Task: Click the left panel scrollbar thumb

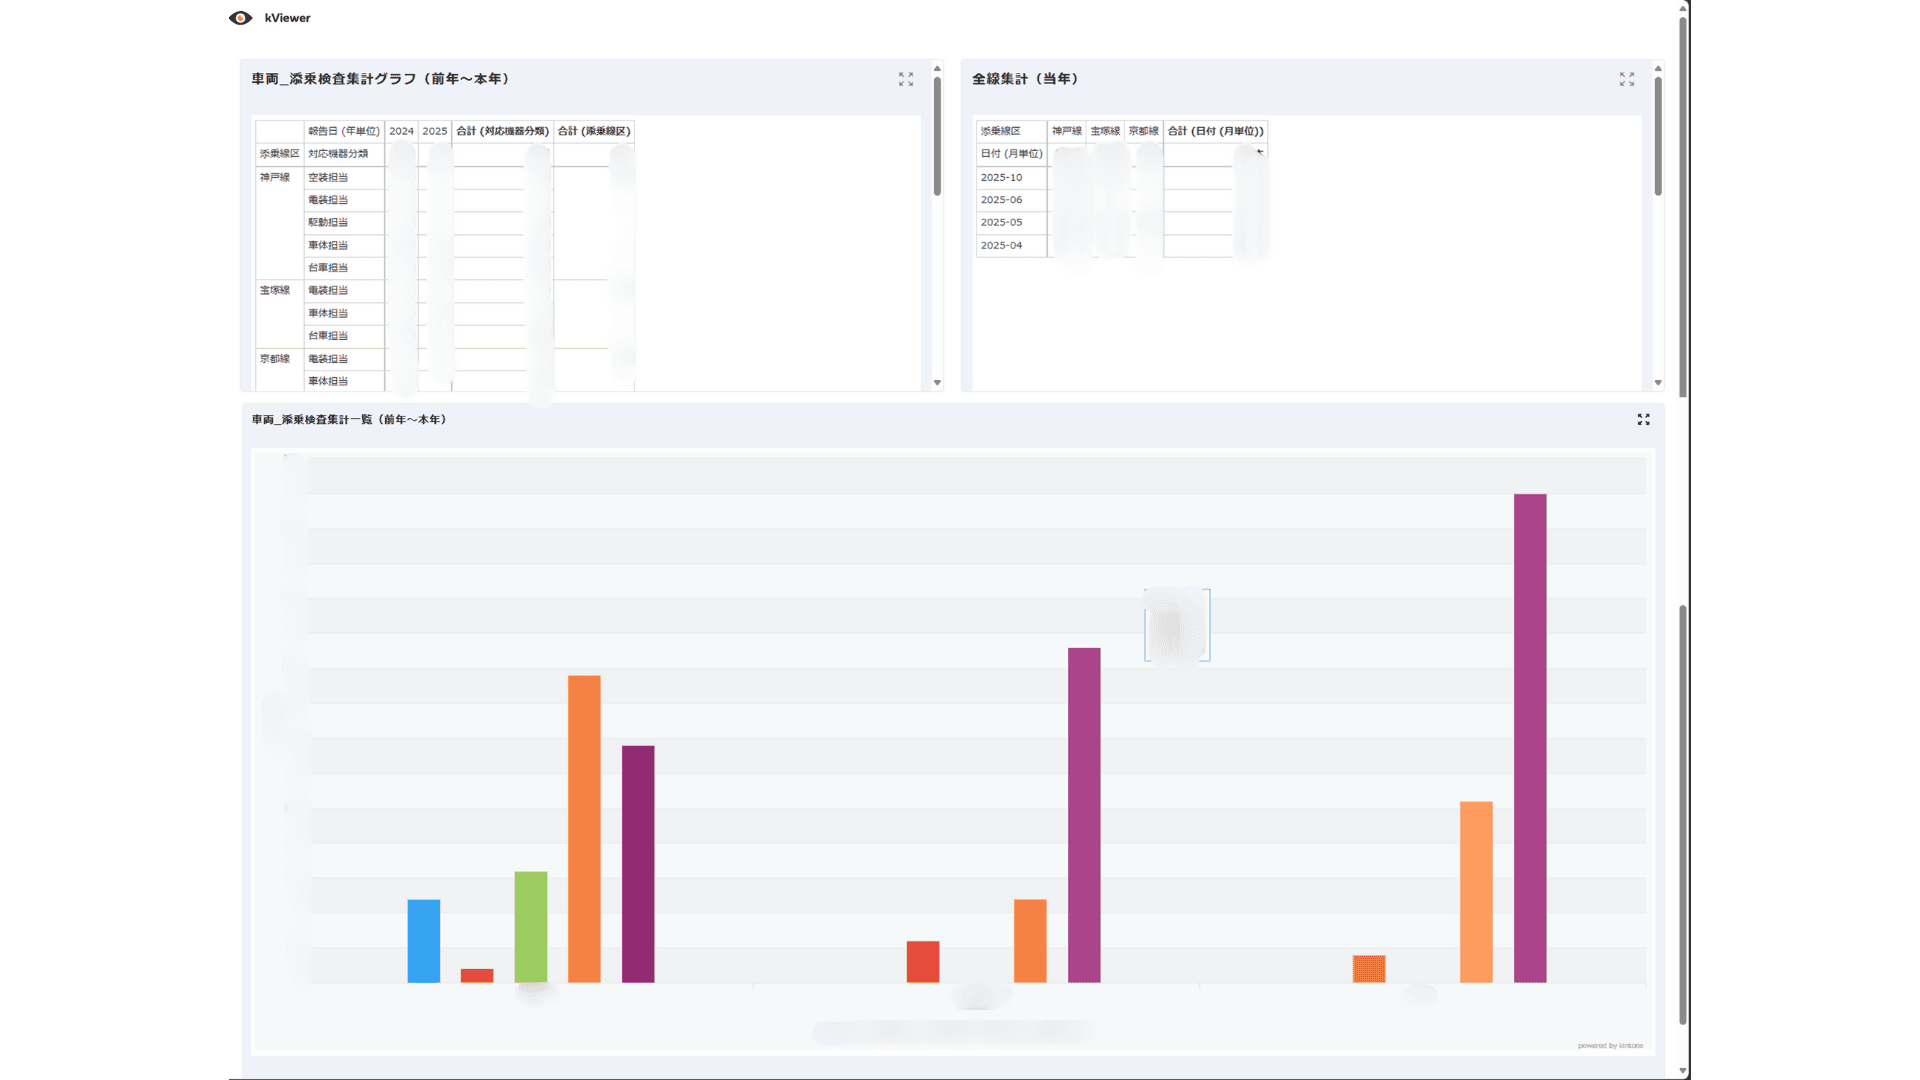Action: 937,136
